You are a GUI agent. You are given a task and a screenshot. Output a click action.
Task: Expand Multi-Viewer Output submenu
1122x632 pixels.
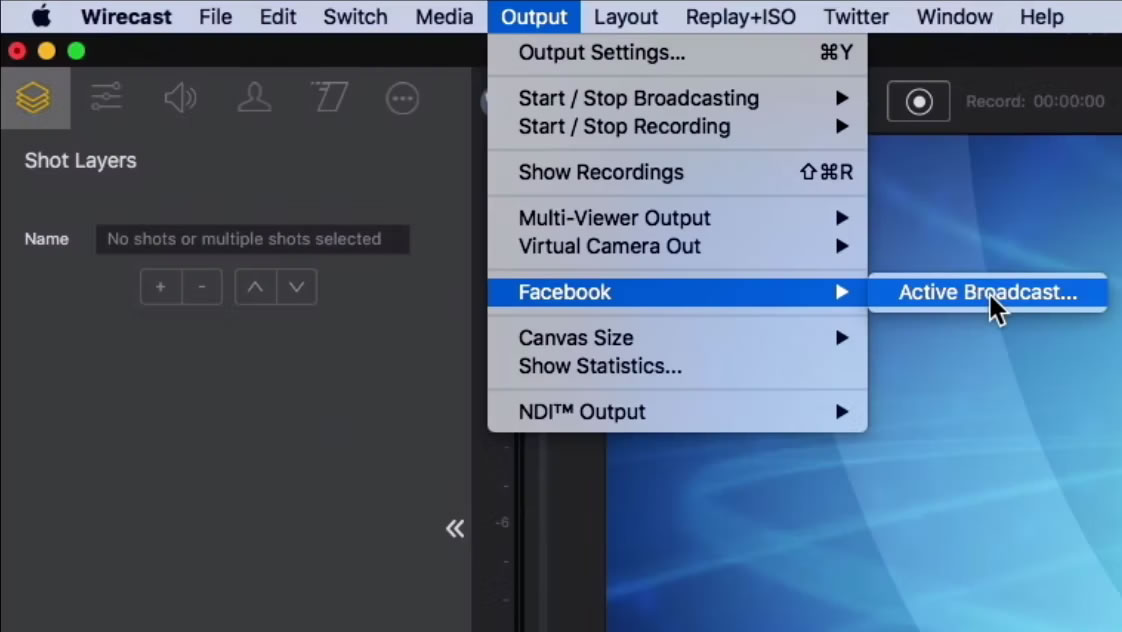tap(677, 218)
